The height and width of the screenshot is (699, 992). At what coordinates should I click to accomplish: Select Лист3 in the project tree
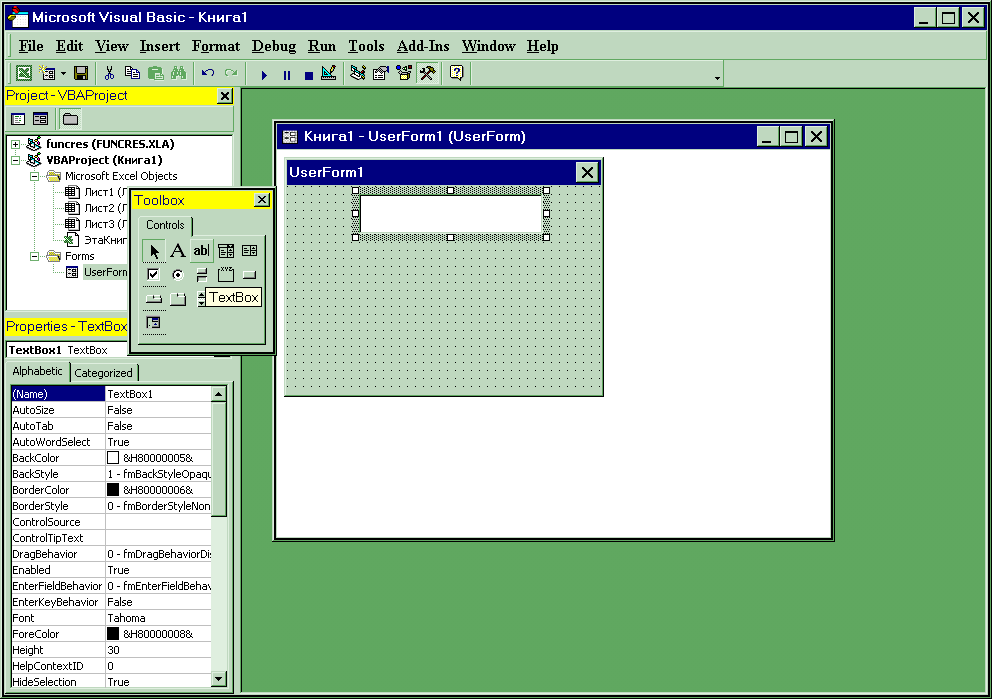[97, 224]
